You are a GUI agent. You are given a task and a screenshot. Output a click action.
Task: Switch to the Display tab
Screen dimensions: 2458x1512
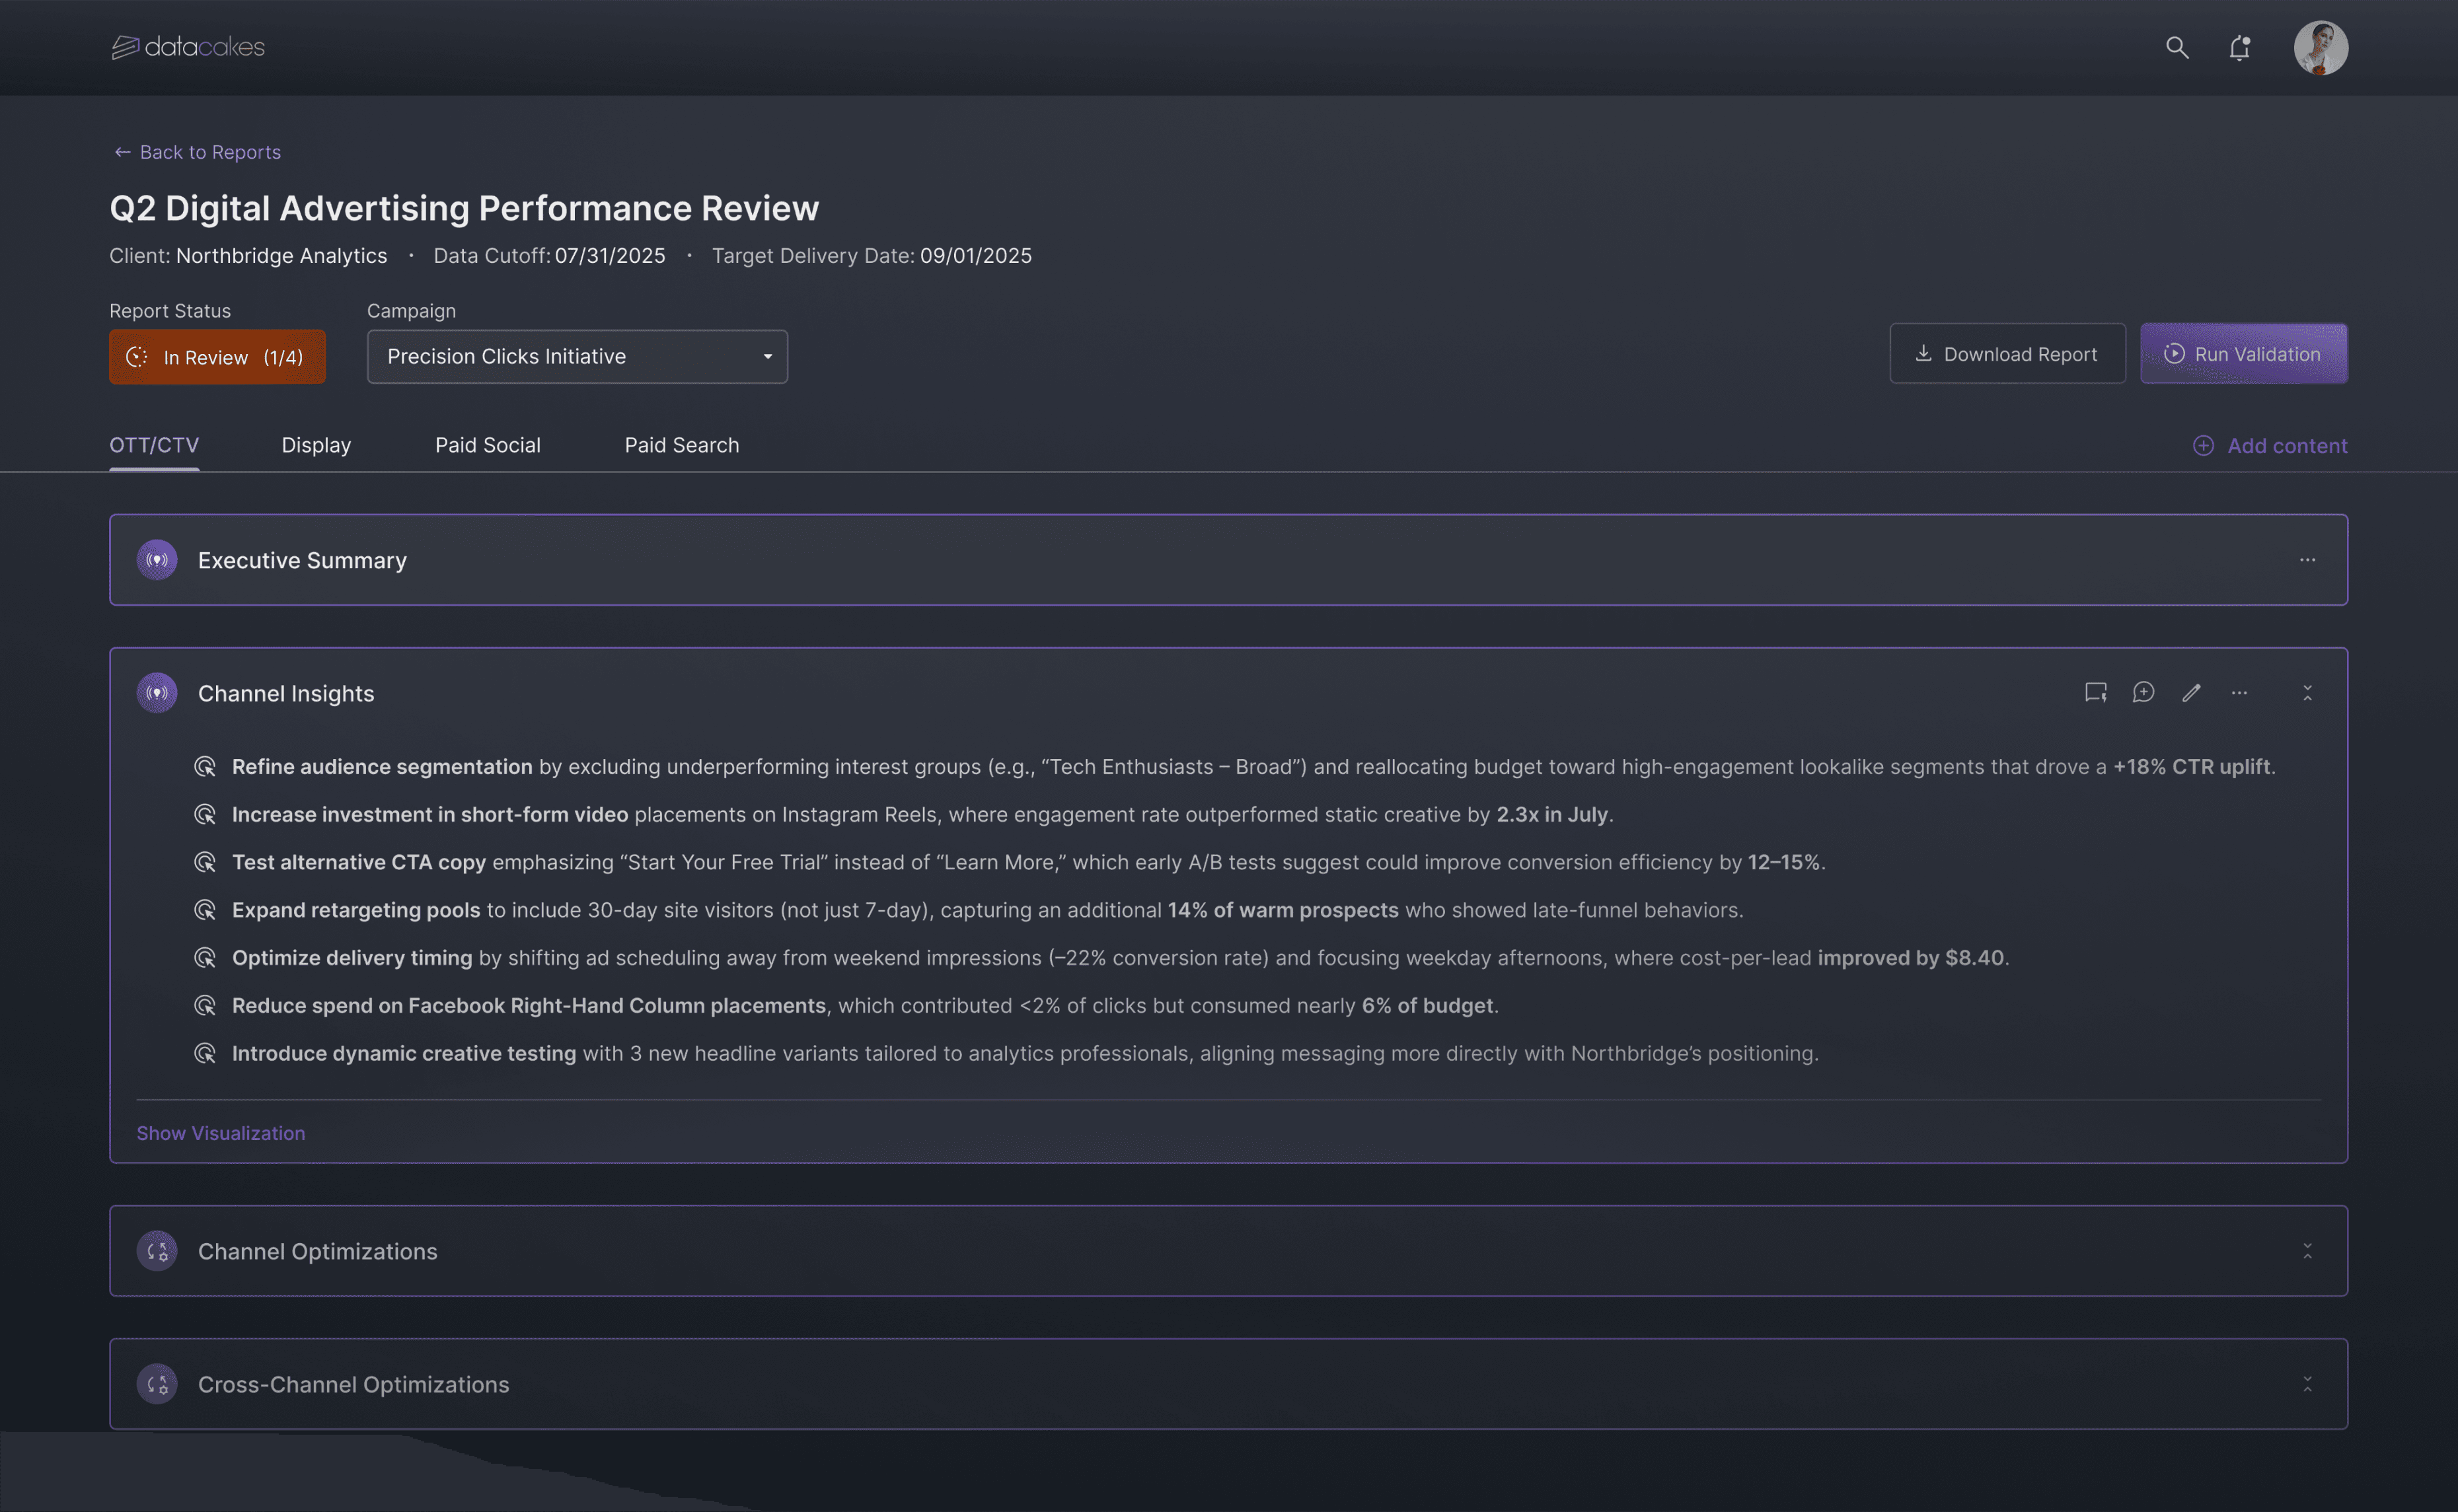pyautogui.click(x=316, y=445)
